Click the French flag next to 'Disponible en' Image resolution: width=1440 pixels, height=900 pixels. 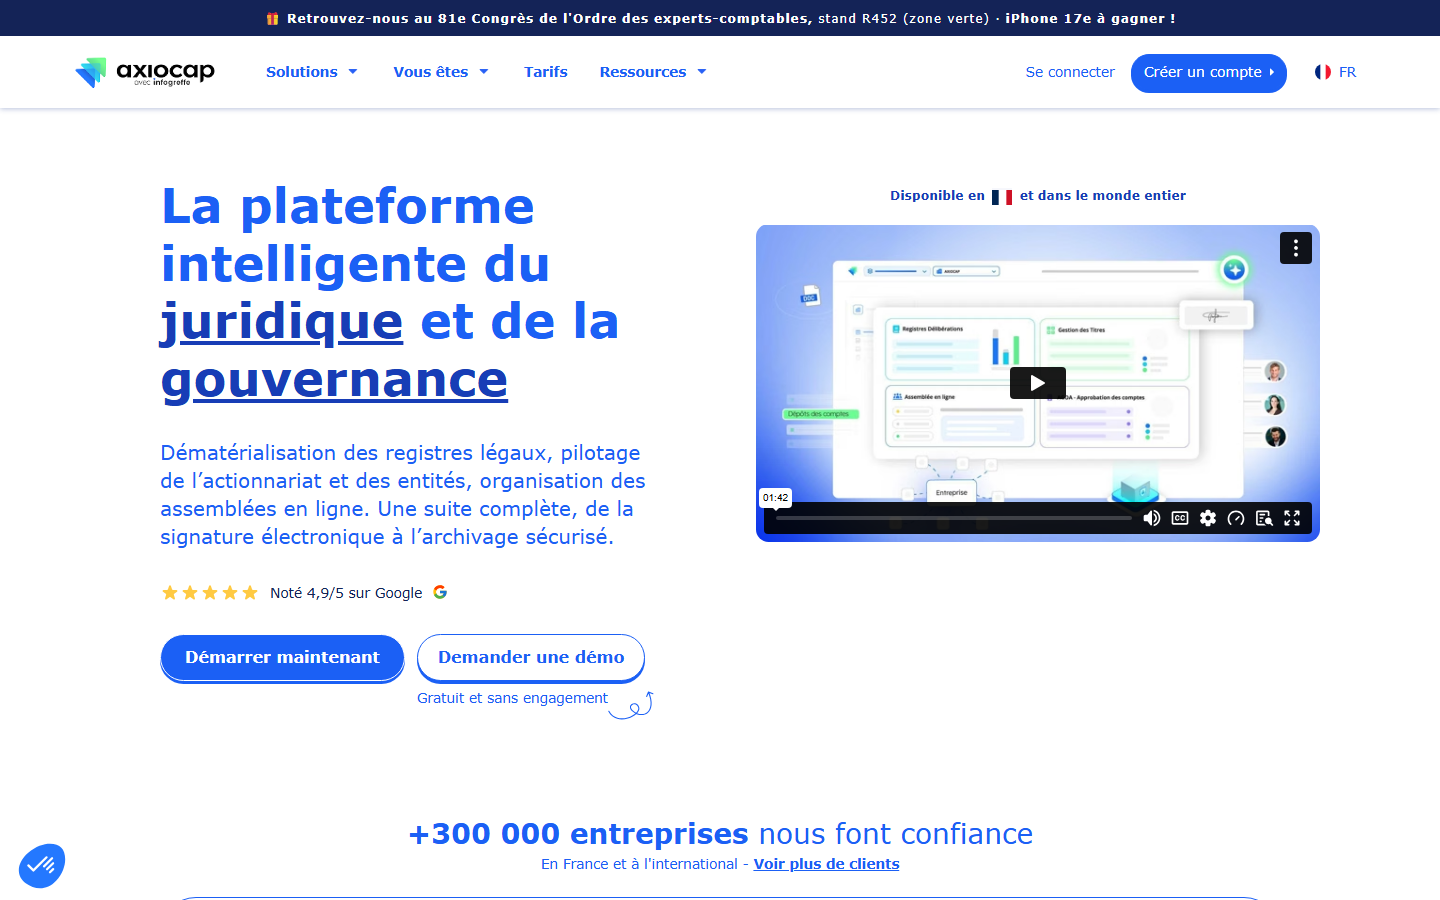coord(1002,197)
